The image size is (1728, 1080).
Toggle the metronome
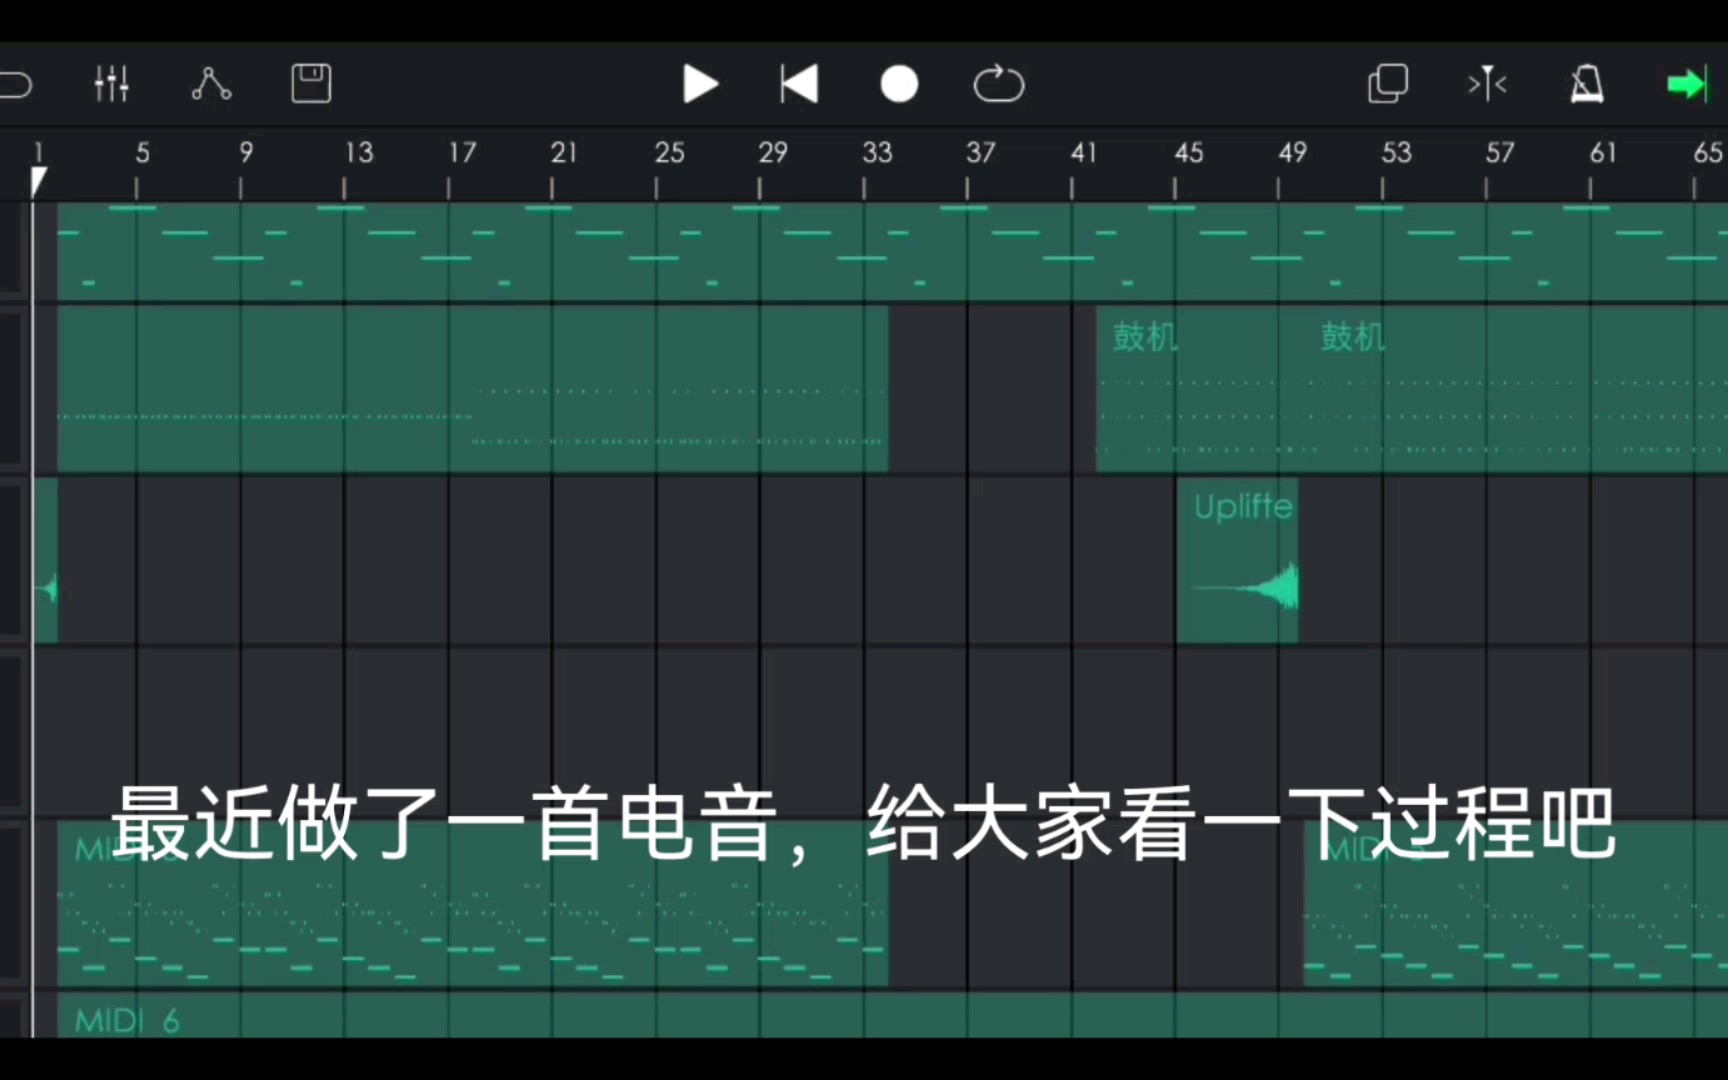pyautogui.click(x=1587, y=84)
